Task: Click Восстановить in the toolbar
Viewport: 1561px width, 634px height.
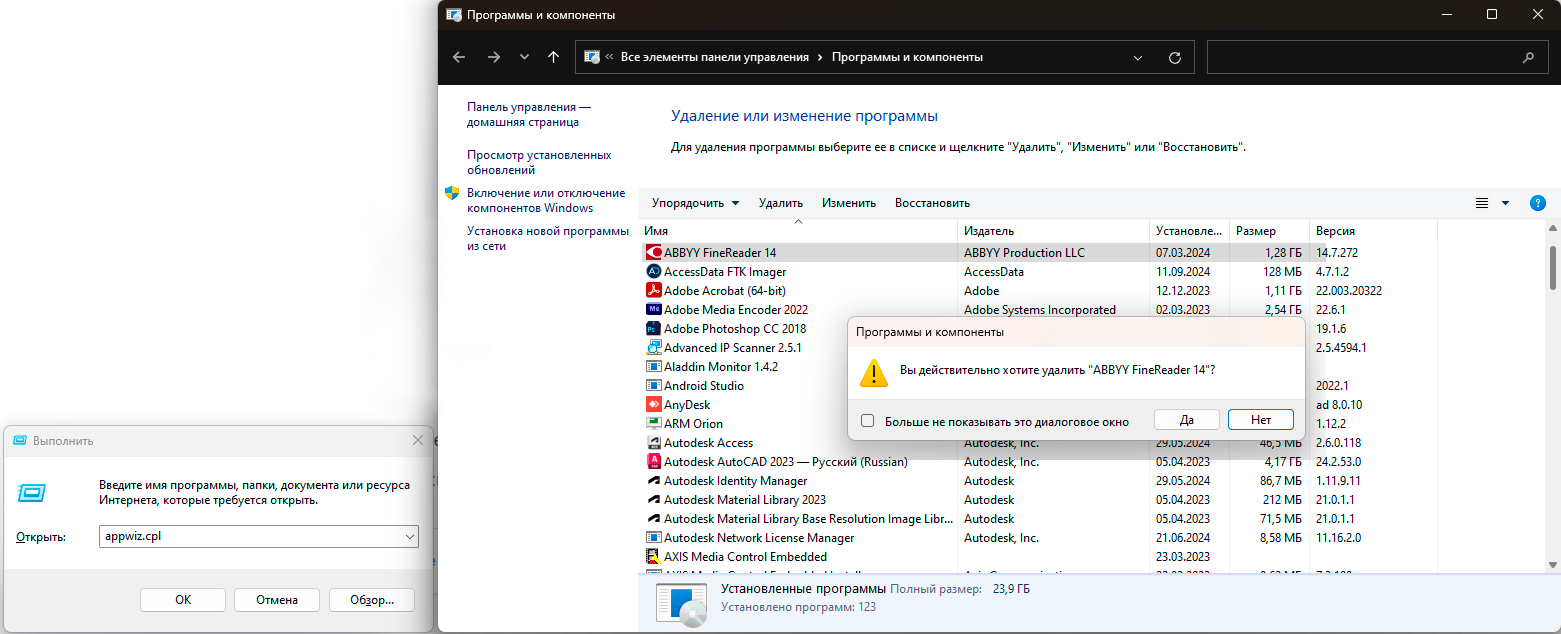Action: click(x=932, y=203)
